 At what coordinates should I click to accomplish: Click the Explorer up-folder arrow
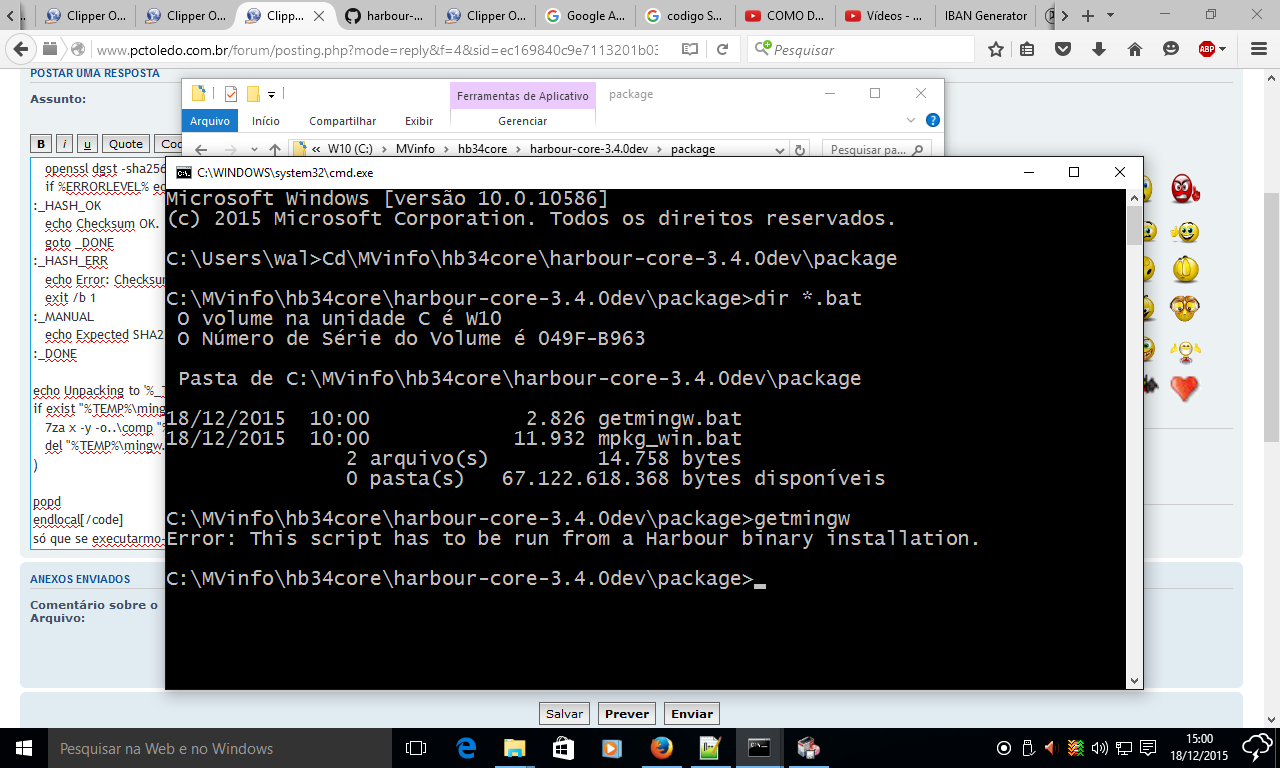tap(276, 150)
